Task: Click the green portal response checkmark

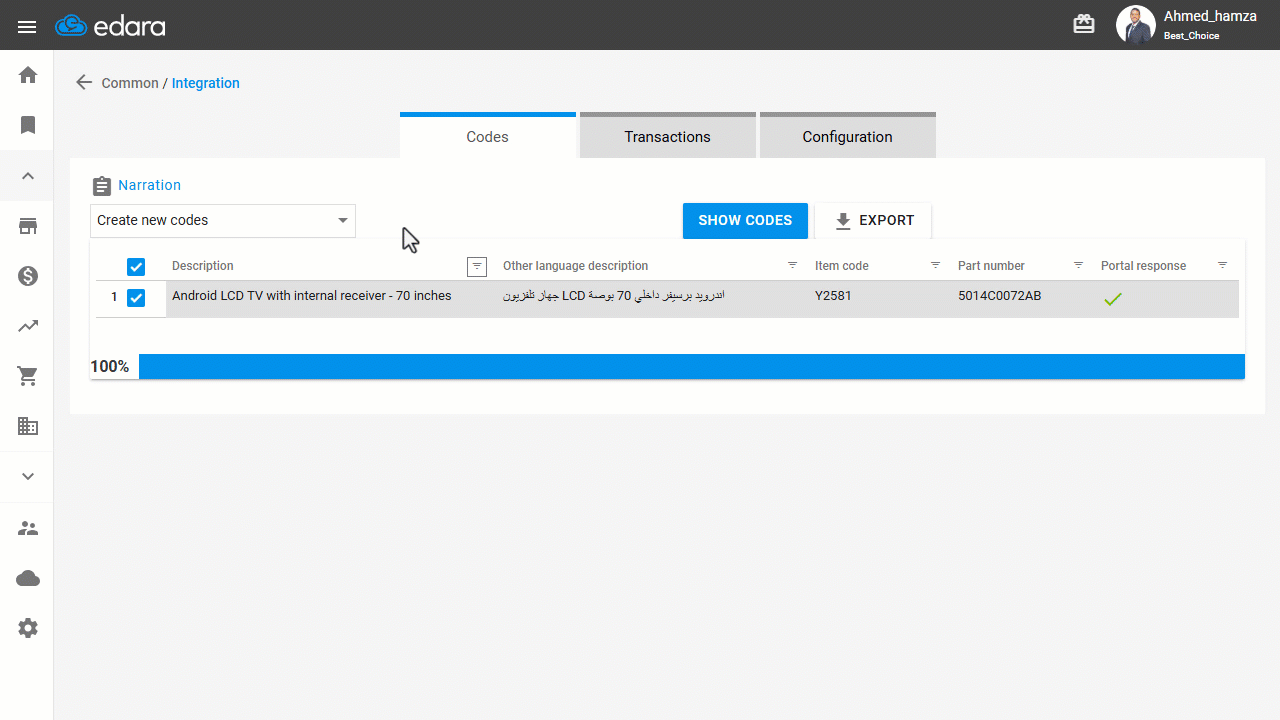Action: click(1112, 299)
